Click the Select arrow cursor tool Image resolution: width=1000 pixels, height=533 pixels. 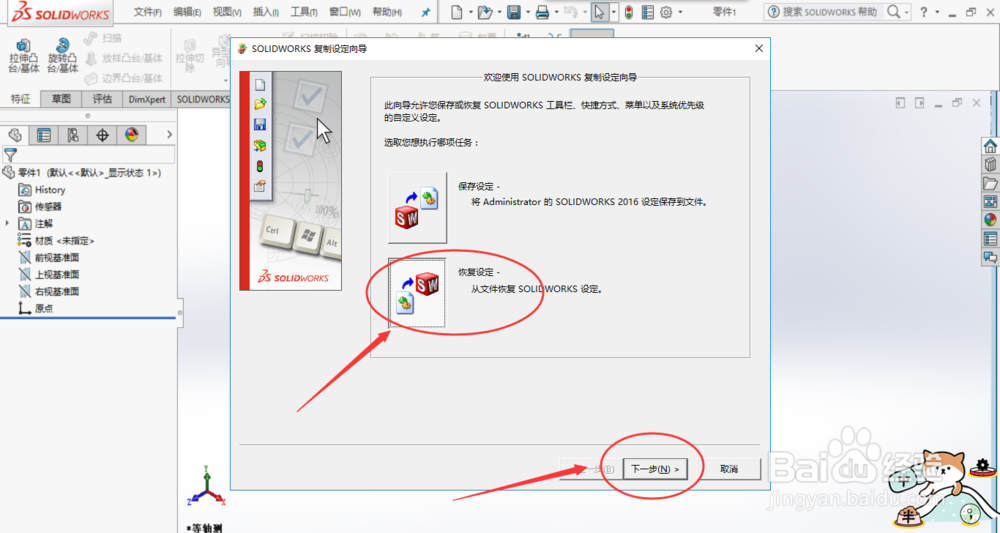(x=599, y=12)
